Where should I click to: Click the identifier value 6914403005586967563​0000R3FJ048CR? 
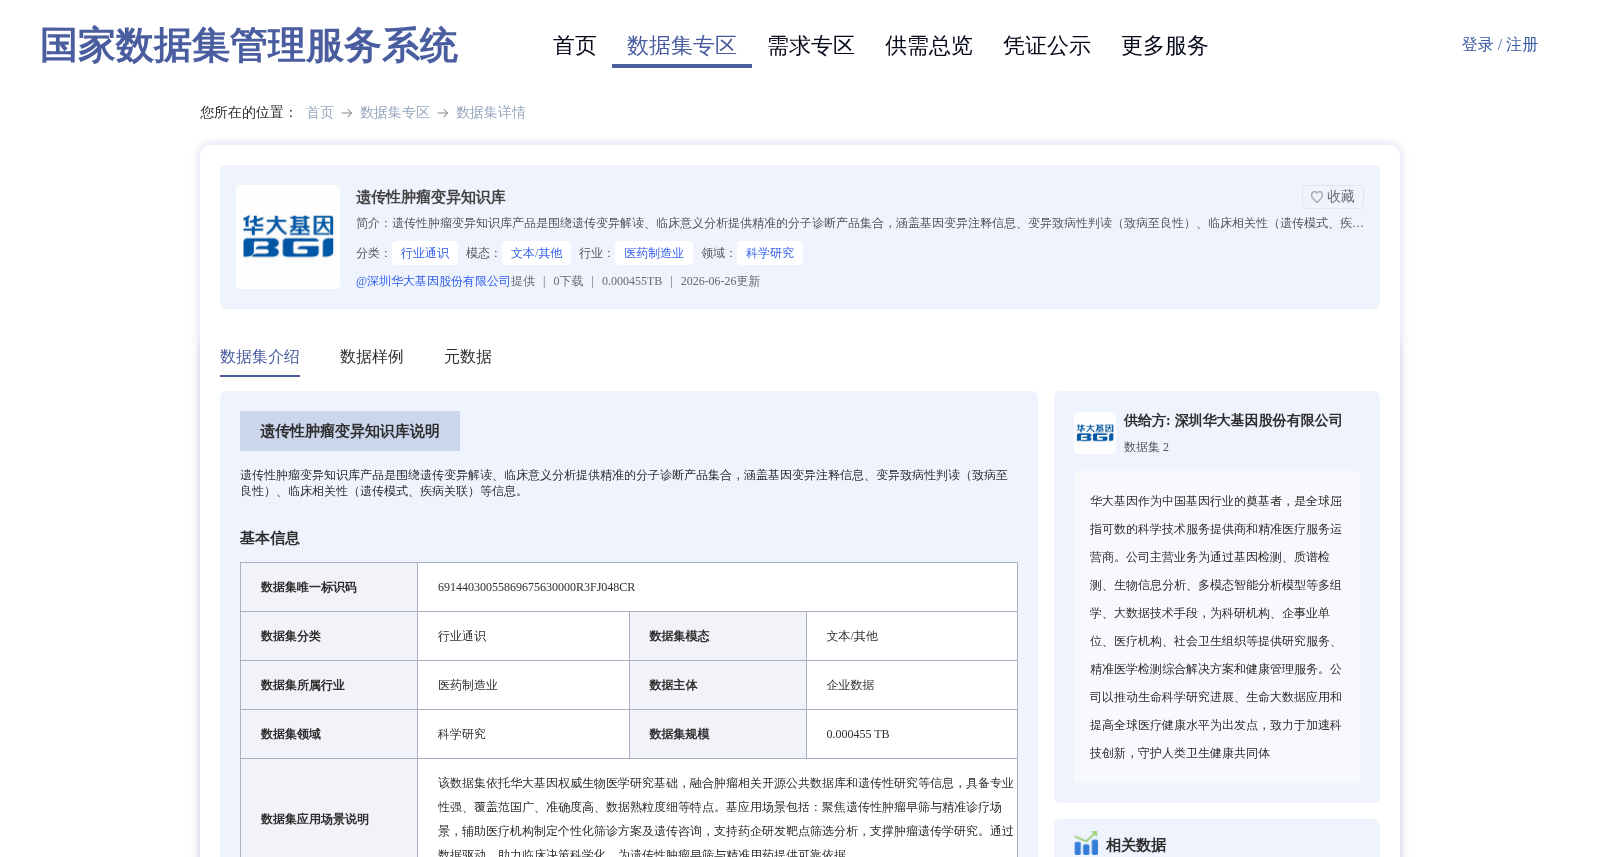pyautogui.click(x=536, y=587)
